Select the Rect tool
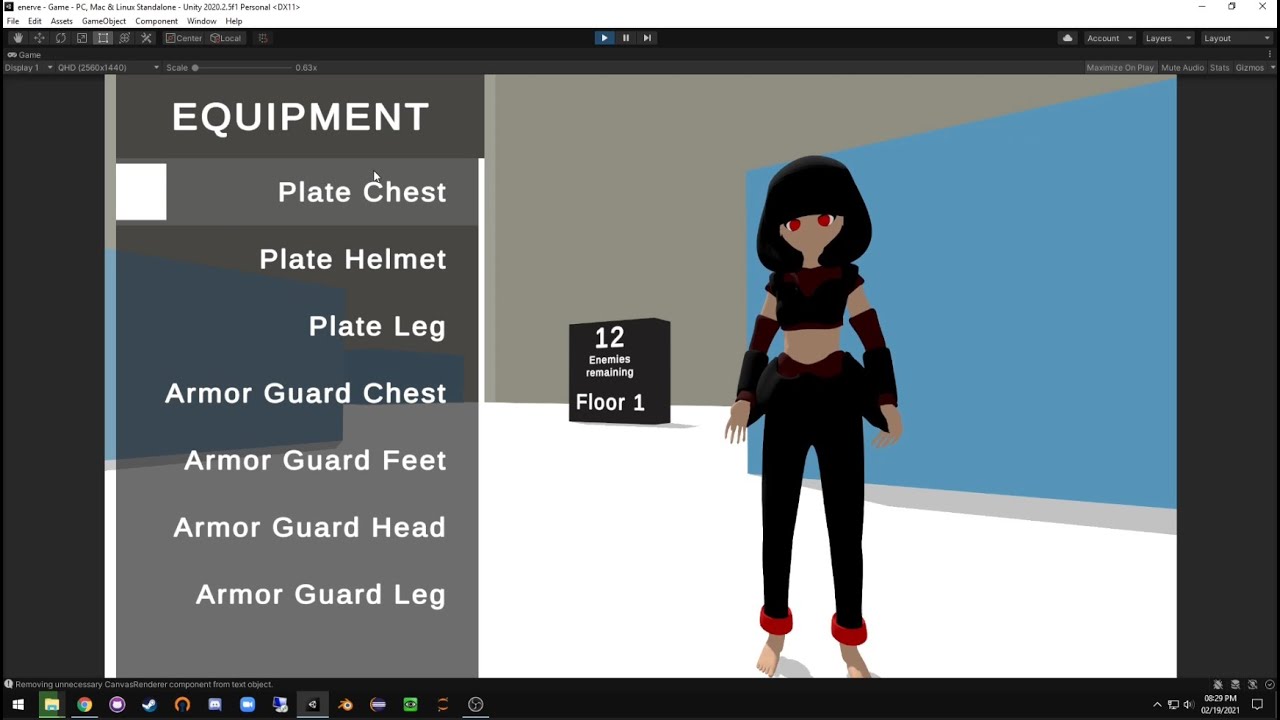Image resolution: width=1280 pixels, height=720 pixels. pyautogui.click(x=103, y=38)
